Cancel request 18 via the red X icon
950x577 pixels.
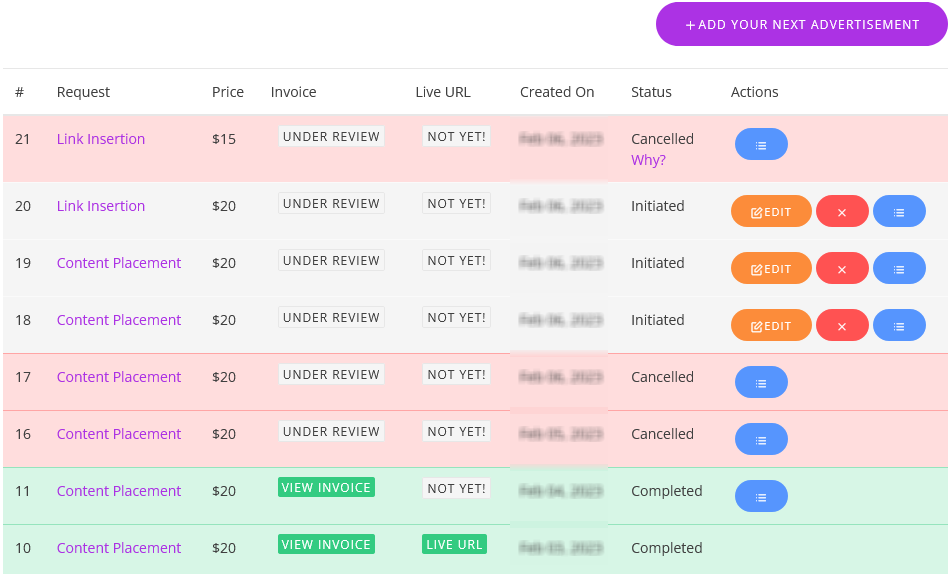(842, 325)
